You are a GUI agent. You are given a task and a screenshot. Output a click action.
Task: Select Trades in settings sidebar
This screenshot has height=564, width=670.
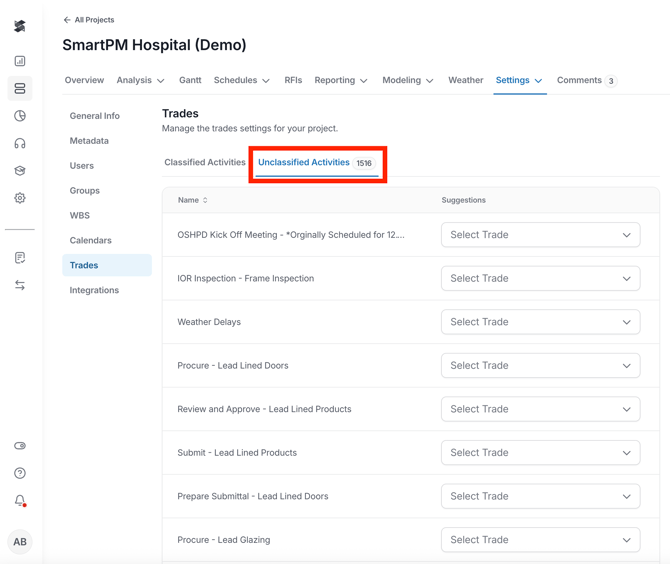click(x=107, y=265)
